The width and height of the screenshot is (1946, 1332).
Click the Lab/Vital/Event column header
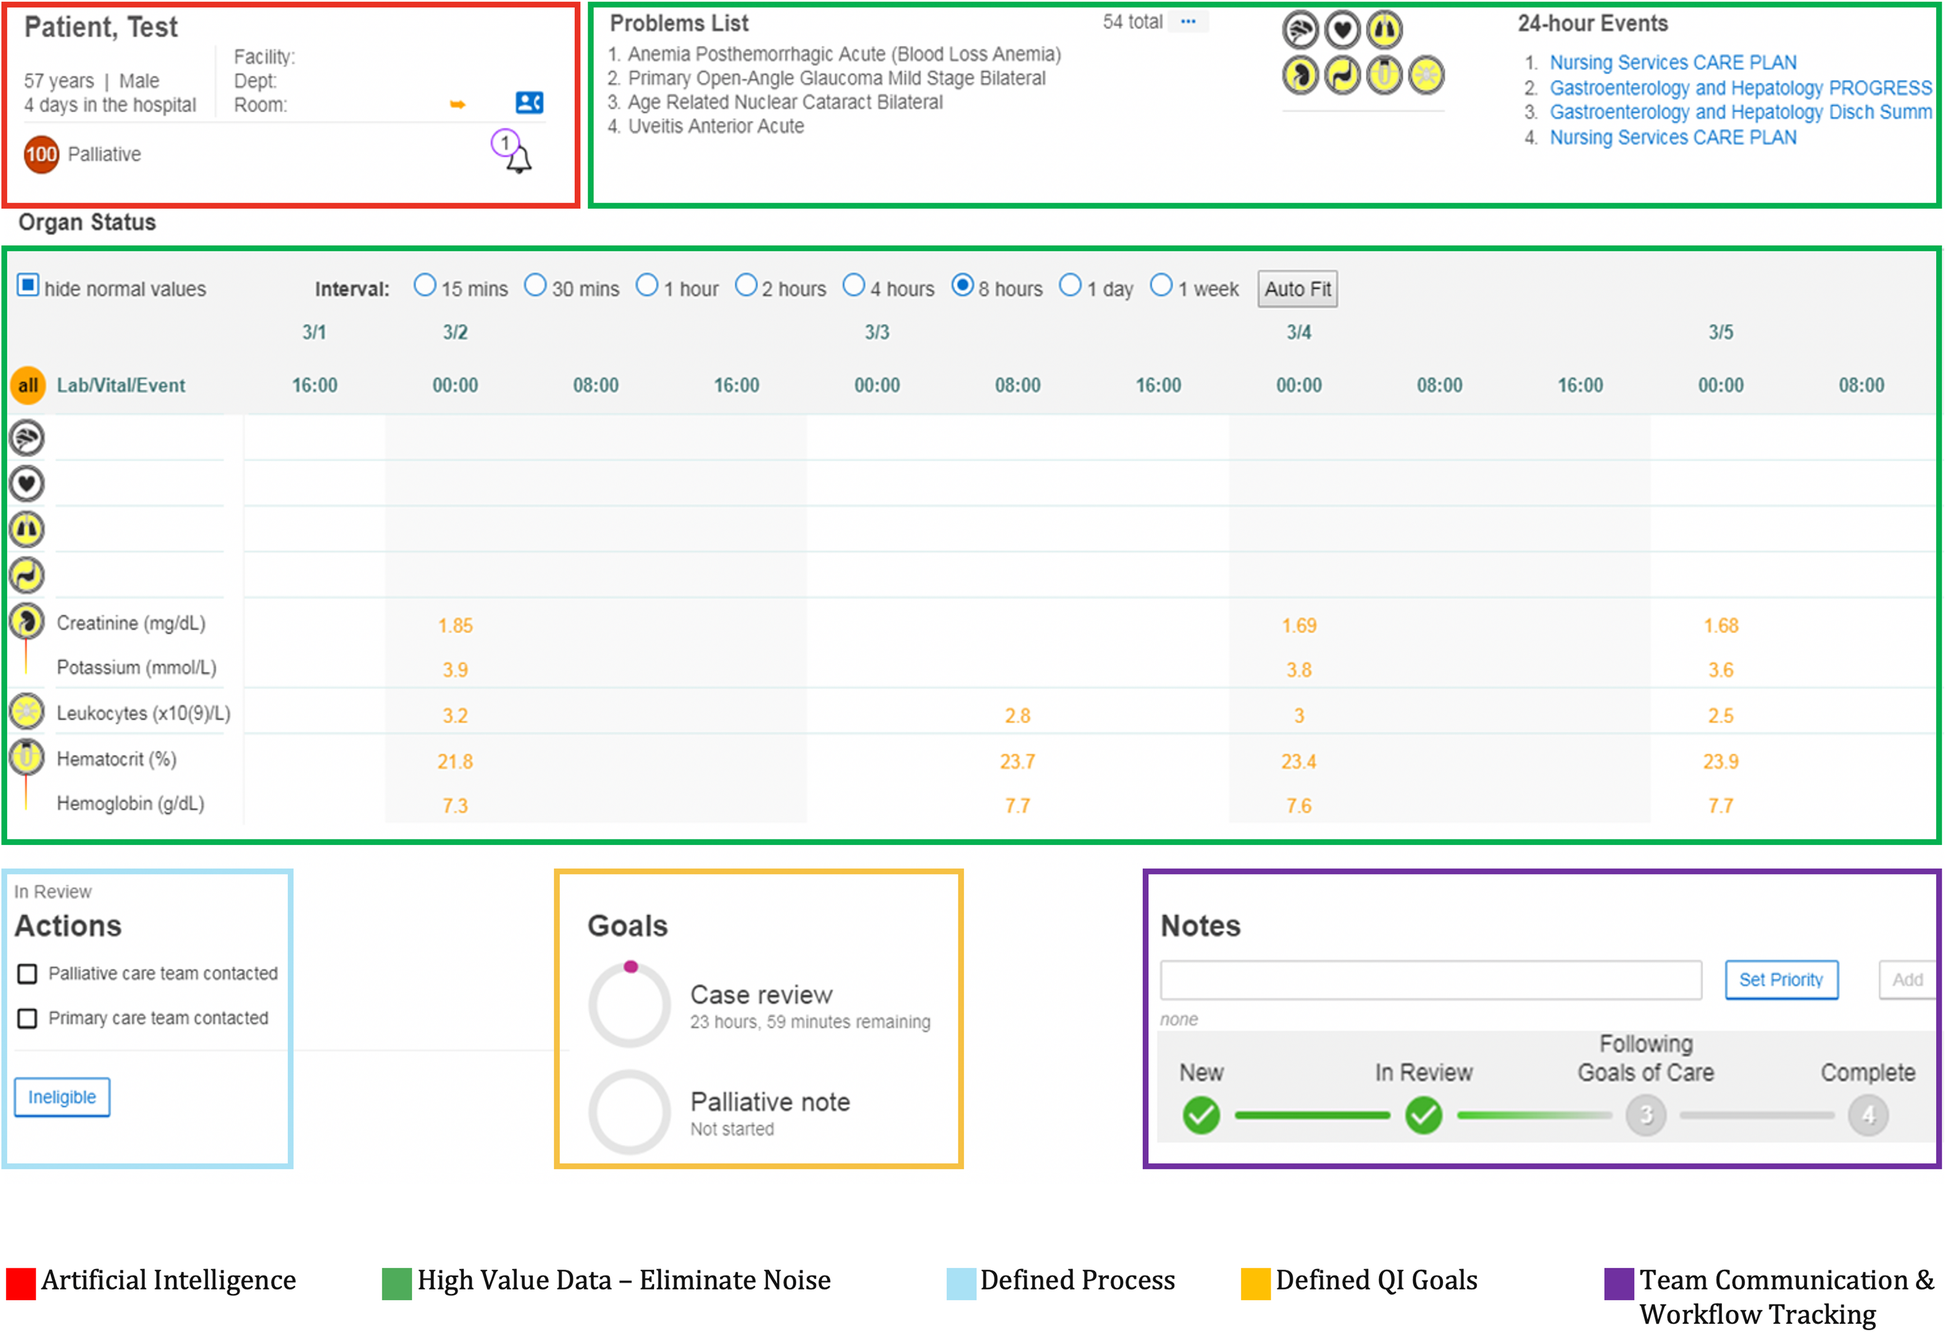point(121,385)
